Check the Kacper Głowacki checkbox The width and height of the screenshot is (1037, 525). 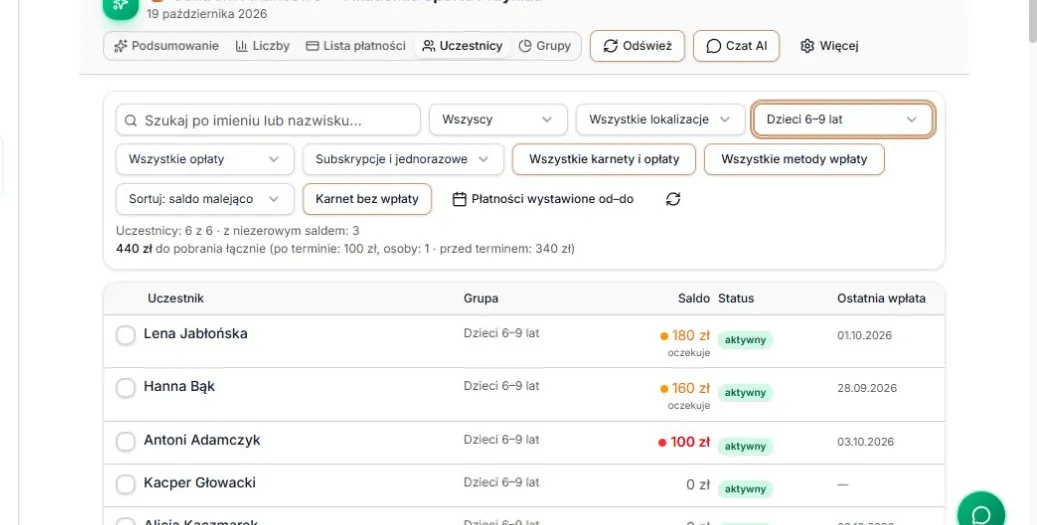(x=126, y=485)
